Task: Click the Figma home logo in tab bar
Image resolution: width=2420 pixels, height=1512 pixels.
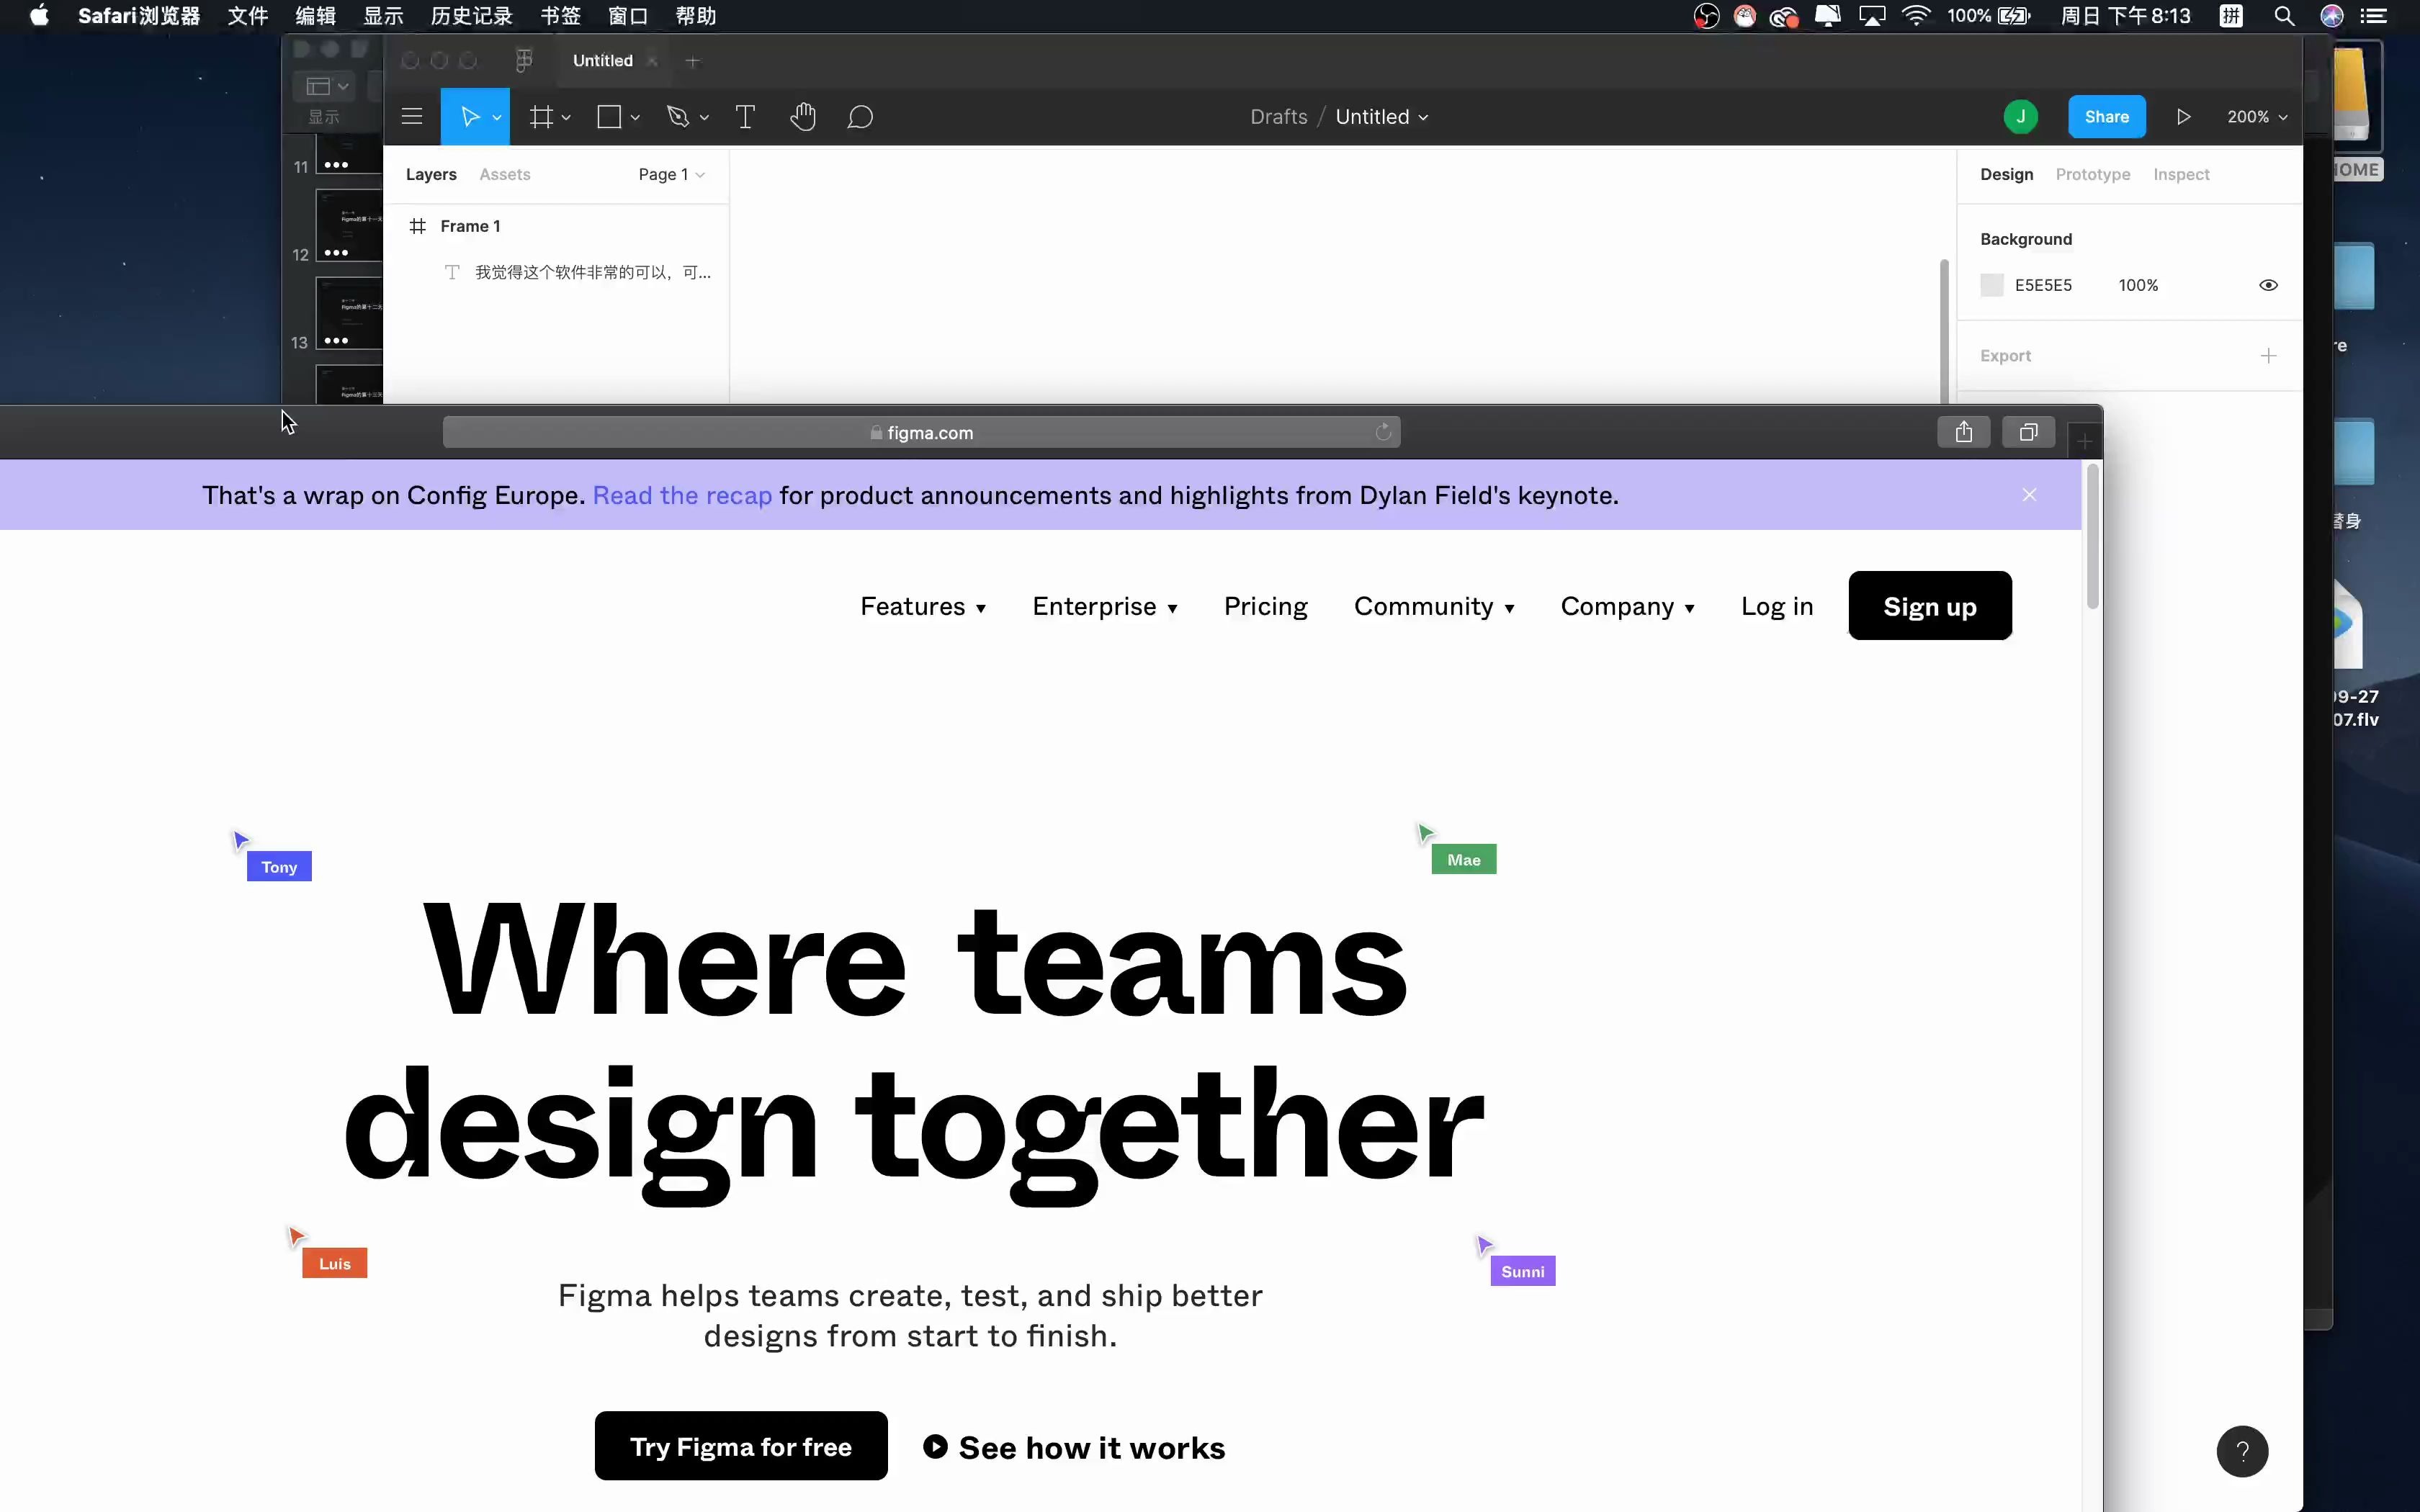Action: [x=524, y=61]
